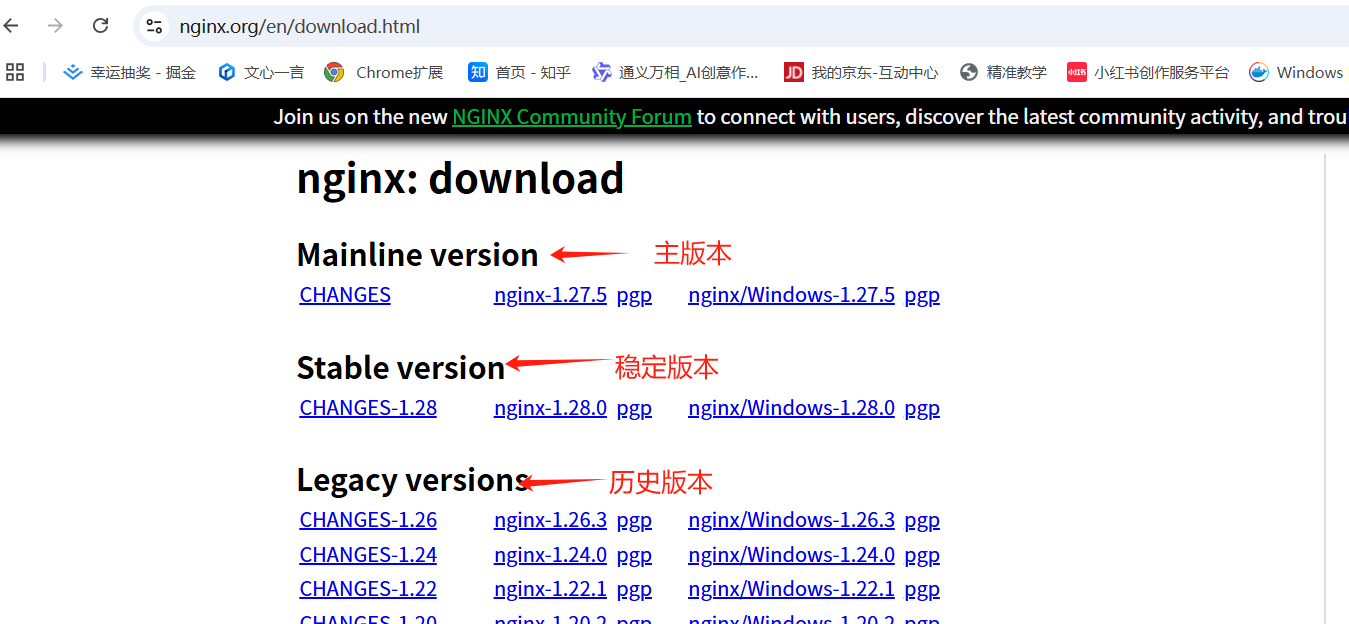Screen dimensions: 1349x624
Task: Click the forward navigation arrow
Action: (55, 25)
